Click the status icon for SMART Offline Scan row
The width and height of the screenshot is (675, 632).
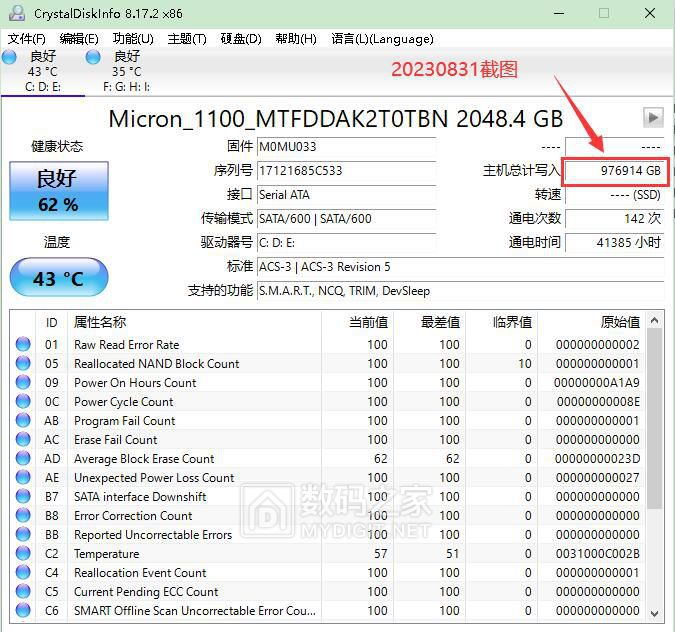coord(23,610)
